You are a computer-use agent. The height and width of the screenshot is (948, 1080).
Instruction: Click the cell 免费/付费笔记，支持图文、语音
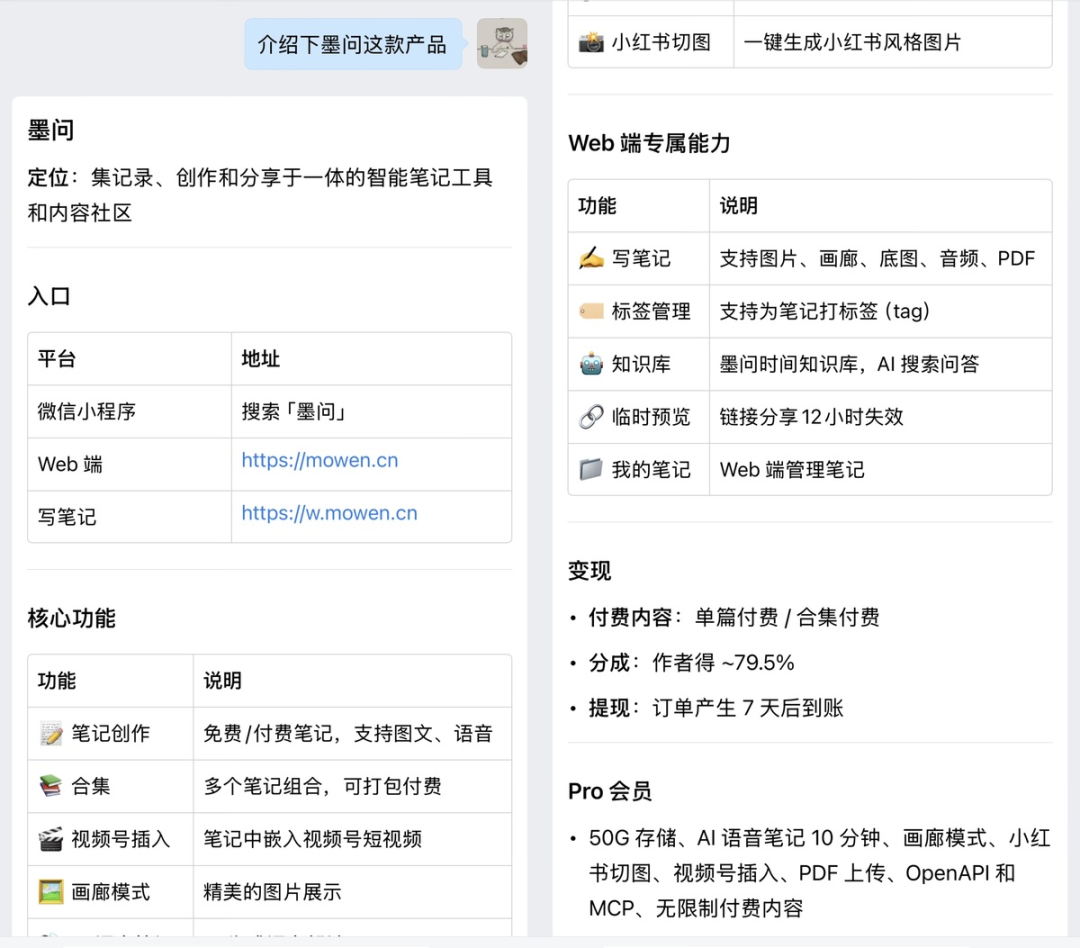click(352, 734)
